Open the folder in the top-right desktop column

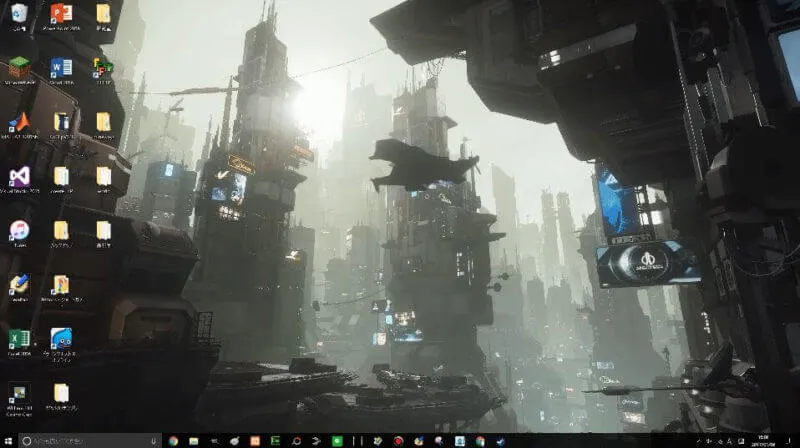pyautogui.click(x=103, y=13)
